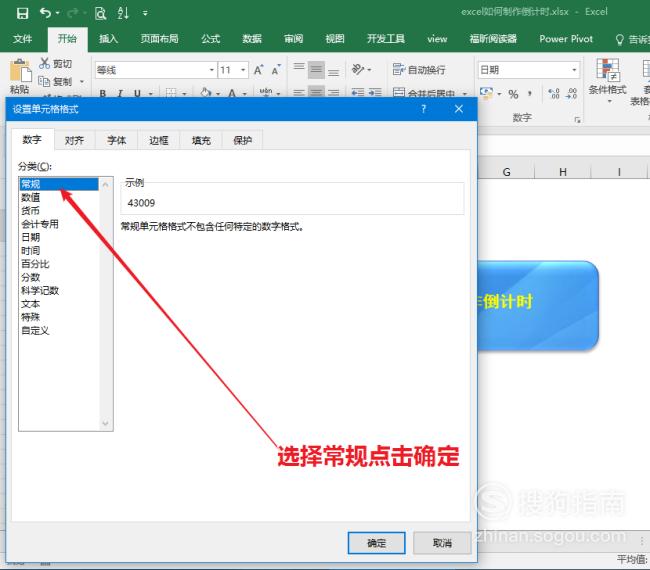Select 分数 in category list
Image resolution: width=650 pixels, height=570 pixels.
tap(59, 277)
